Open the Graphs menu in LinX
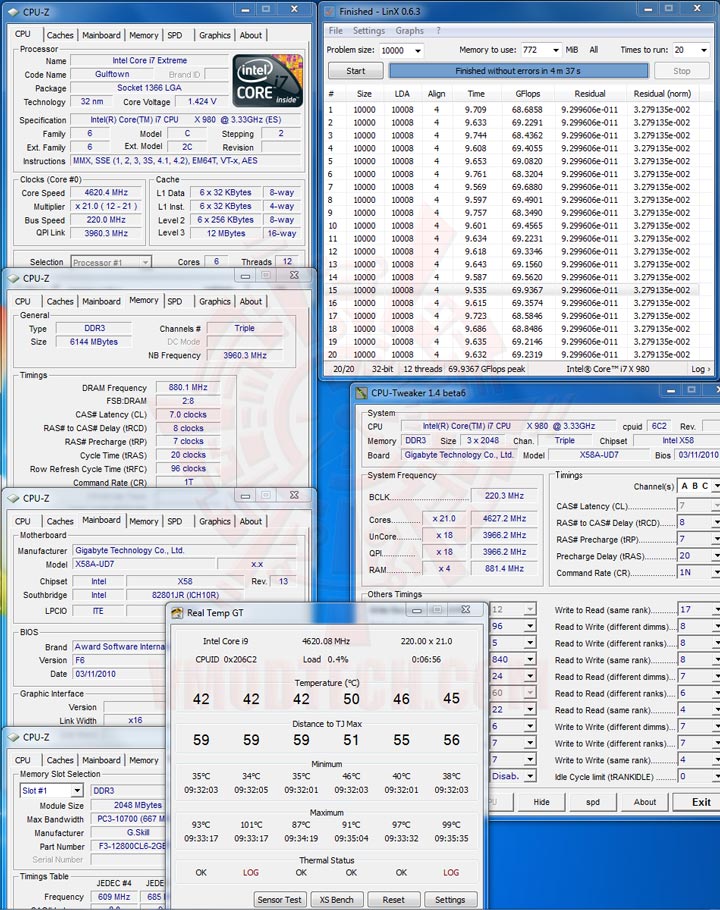Image resolution: width=720 pixels, height=910 pixels. click(410, 31)
